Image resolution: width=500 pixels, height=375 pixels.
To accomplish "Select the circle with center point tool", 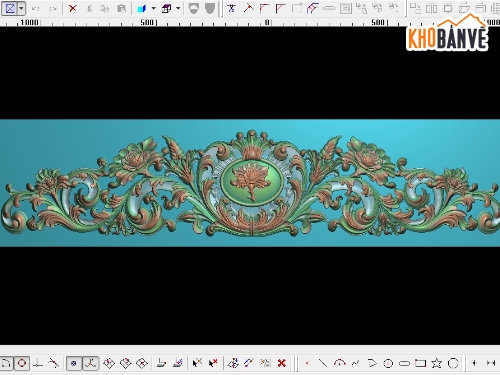I will point(388,363).
